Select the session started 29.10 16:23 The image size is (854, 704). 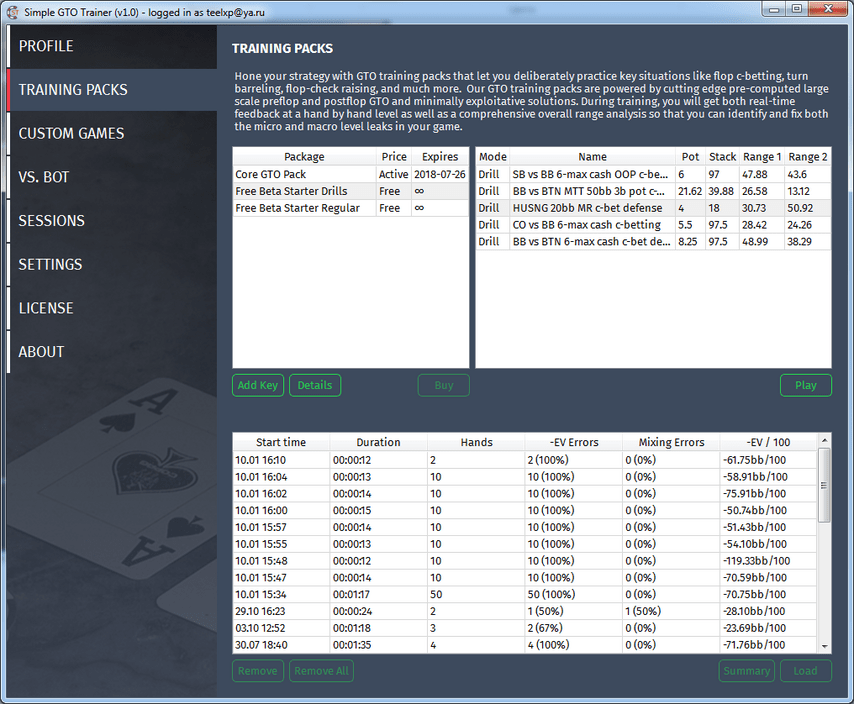[525, 611]
